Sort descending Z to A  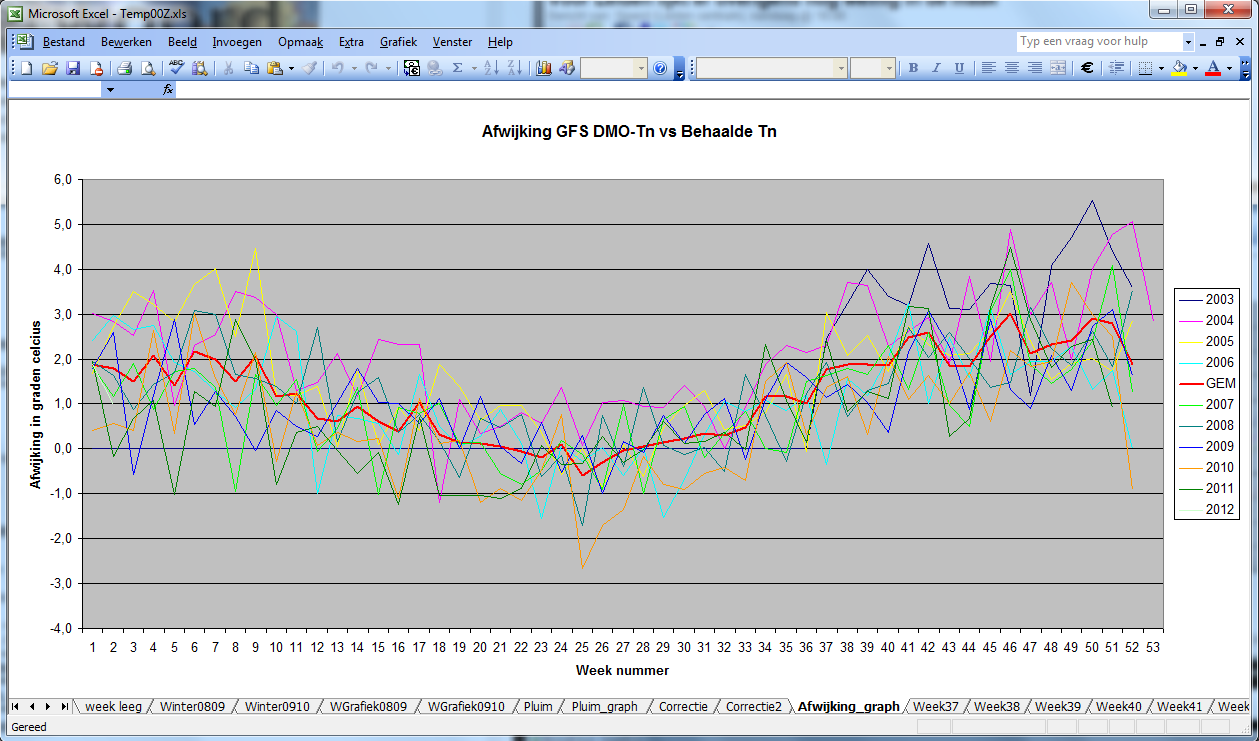click(514, 68)
